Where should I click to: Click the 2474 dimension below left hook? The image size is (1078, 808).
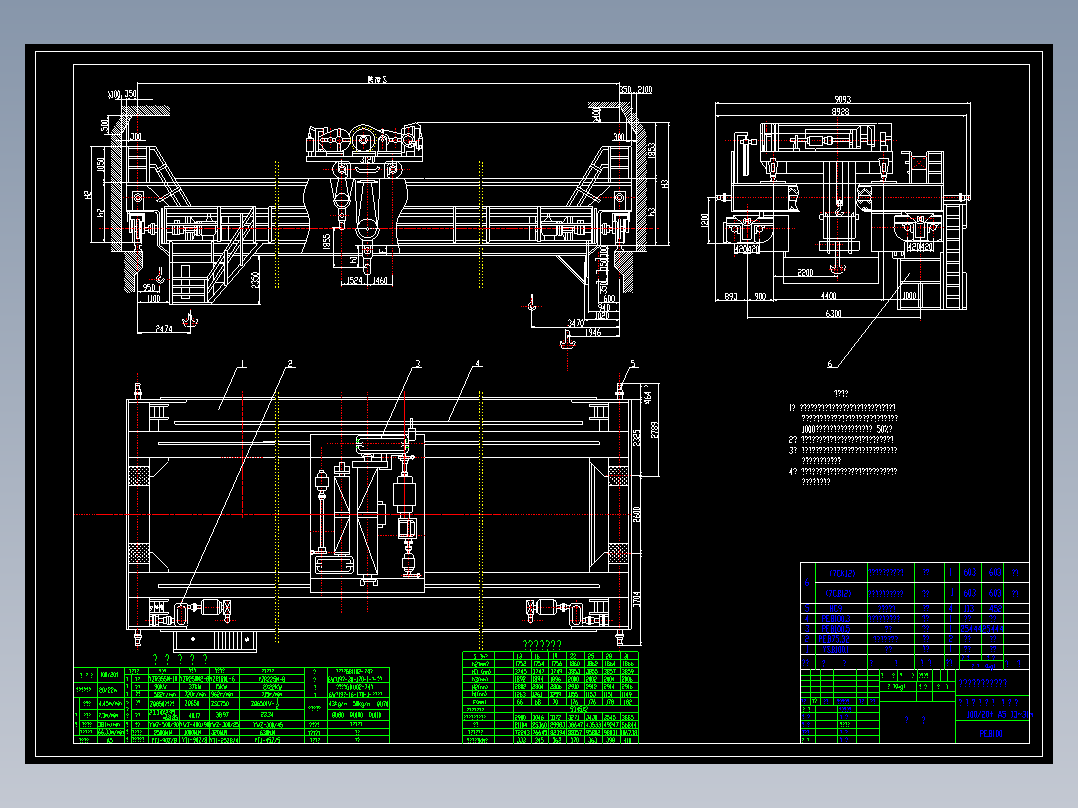point(164,329)
